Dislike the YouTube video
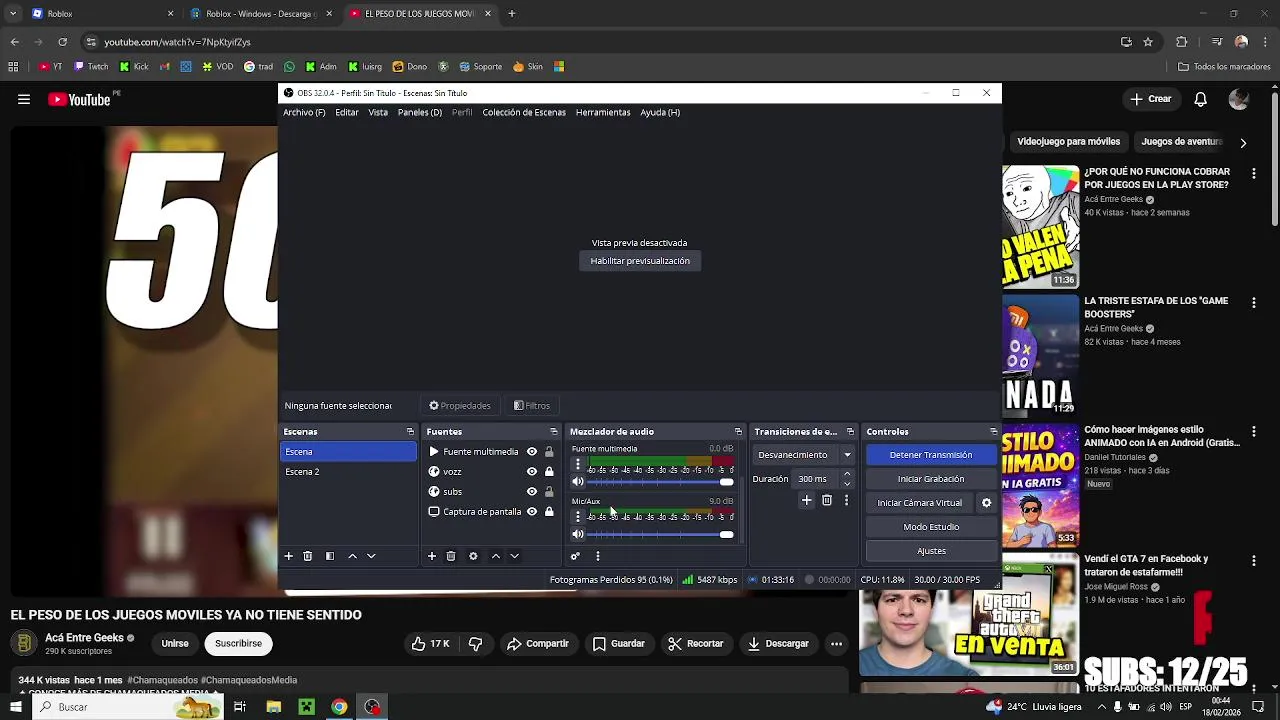The image size is (1280, 720). coord(476,644)
